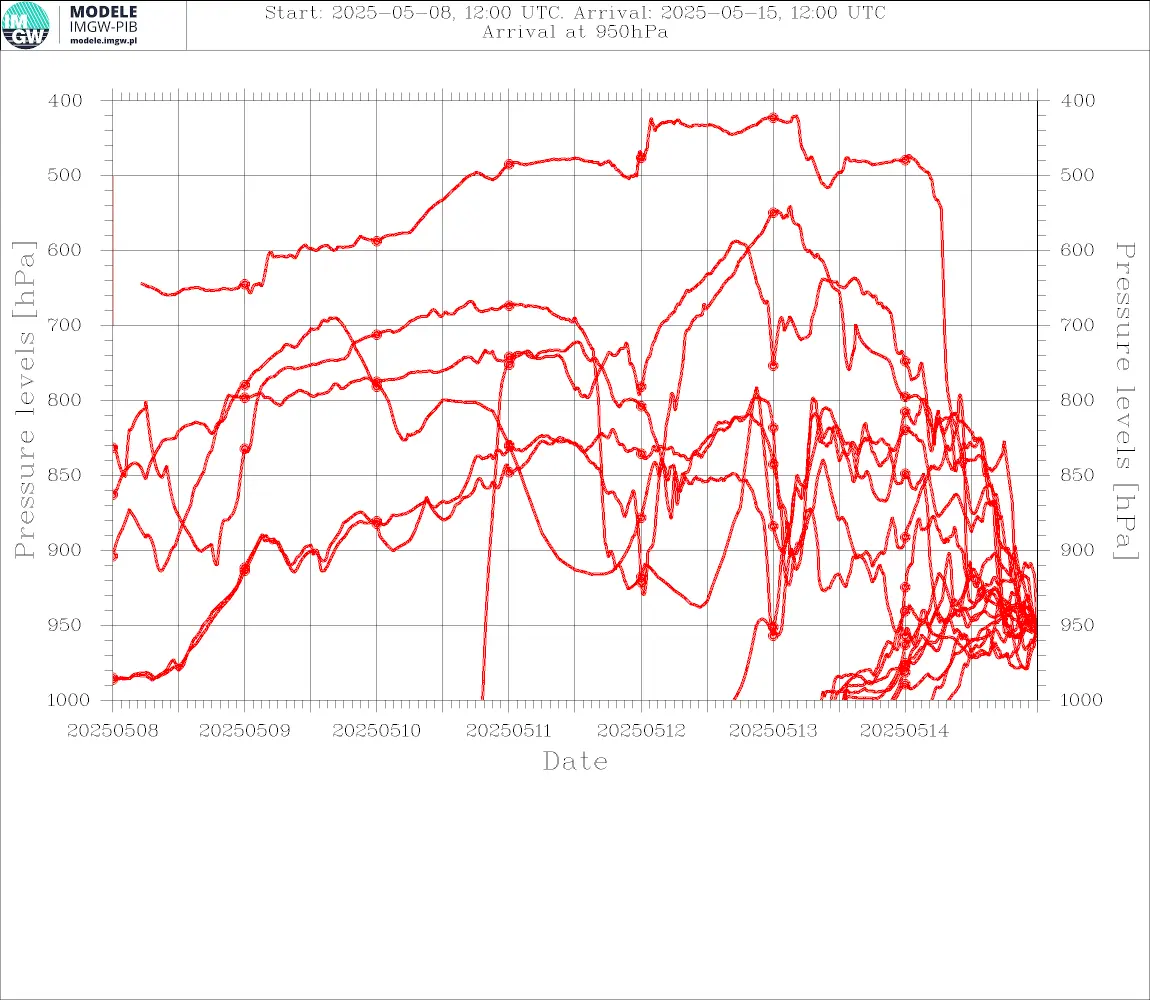1150x1000 pixels.
Task: Click the 20250512 date label
Action: tap(641, 731)
